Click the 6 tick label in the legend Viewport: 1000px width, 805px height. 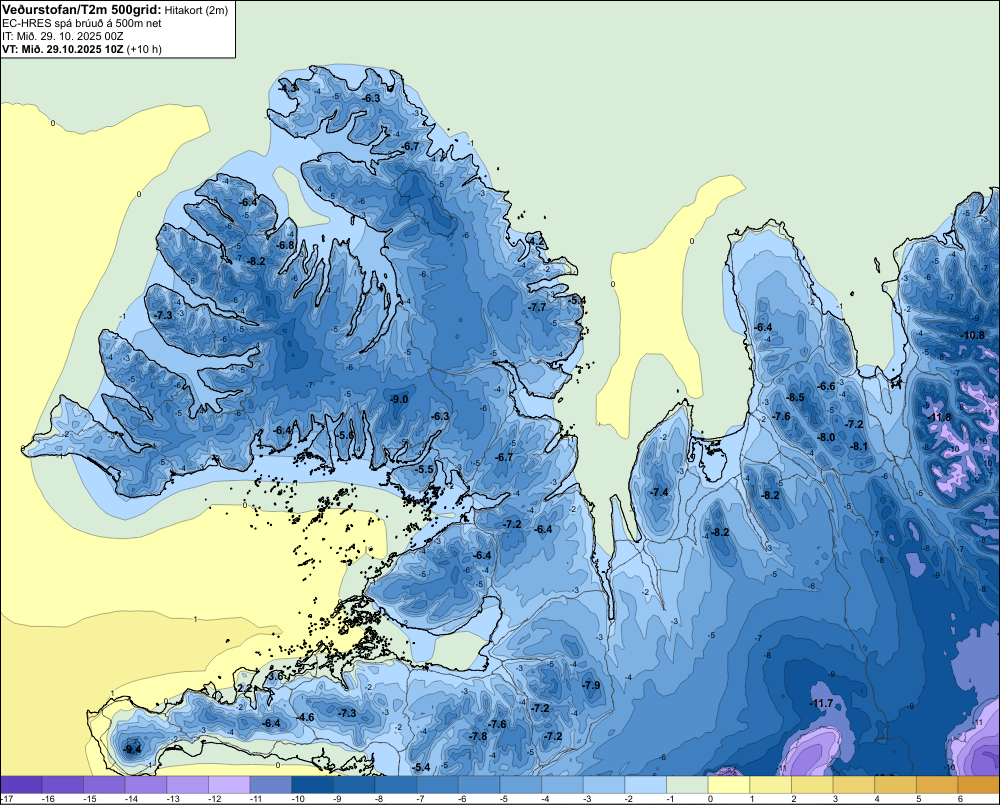[x=959, y=799]
